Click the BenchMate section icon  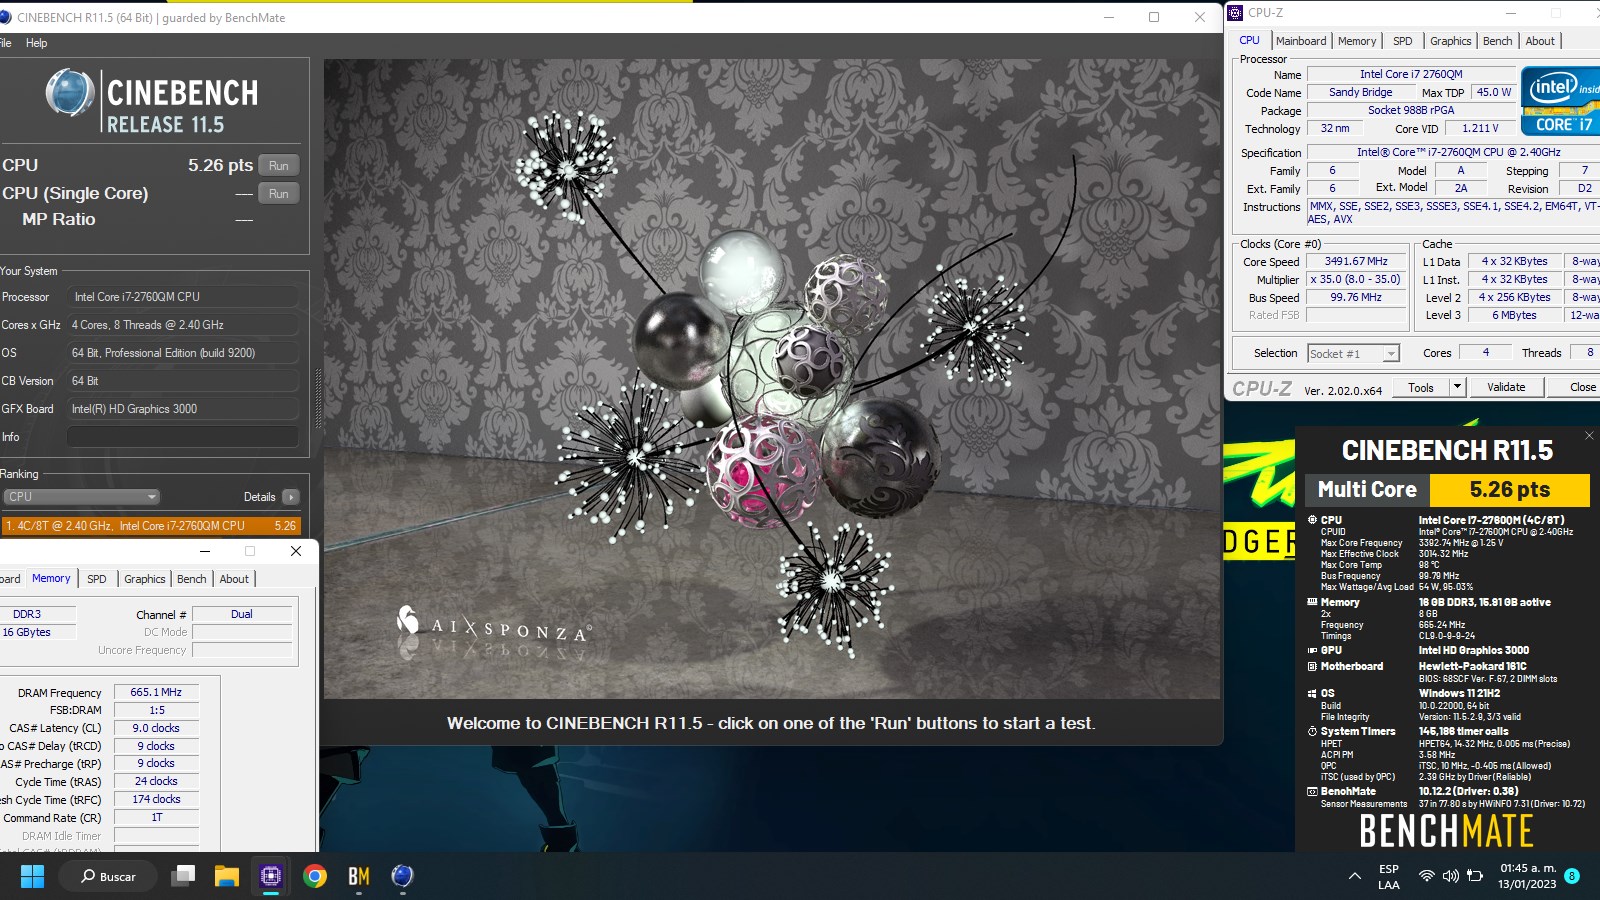[x=1312, y=792]
